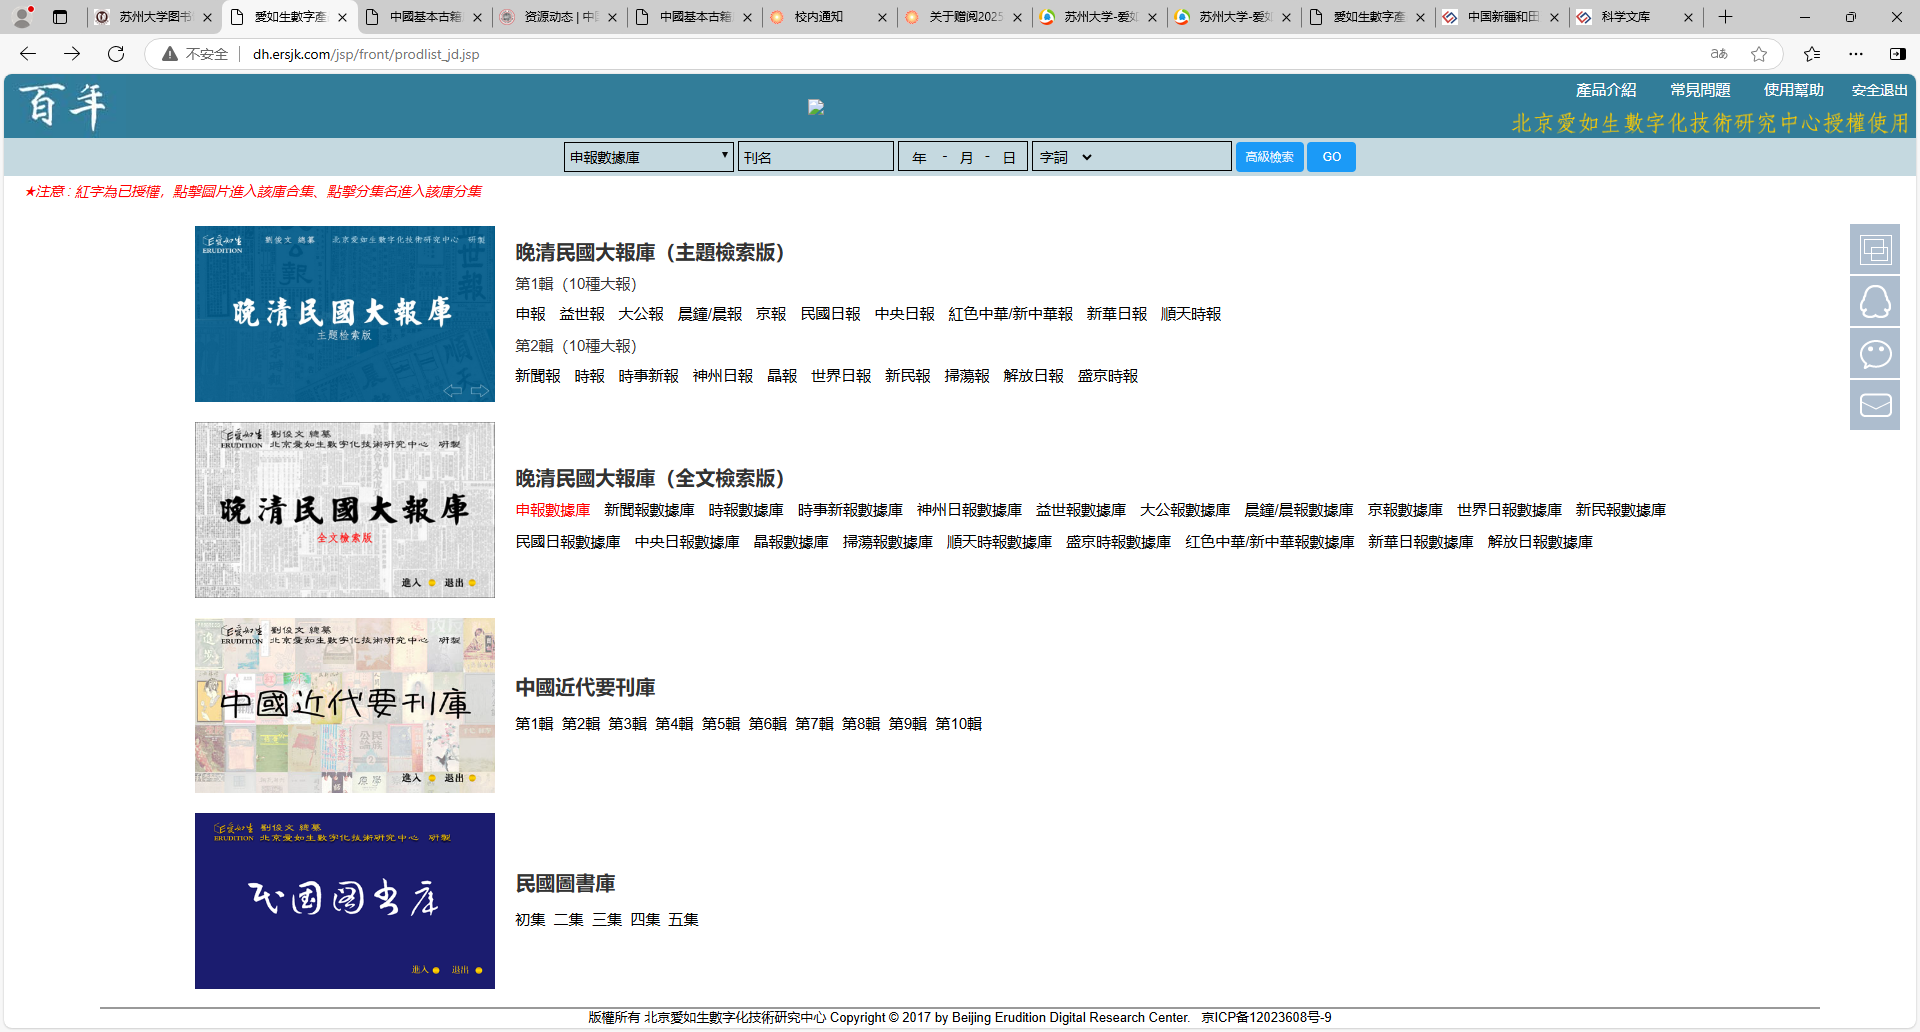
Task: Open browser settings ellipsis menu
Action: coord(1856,54)
